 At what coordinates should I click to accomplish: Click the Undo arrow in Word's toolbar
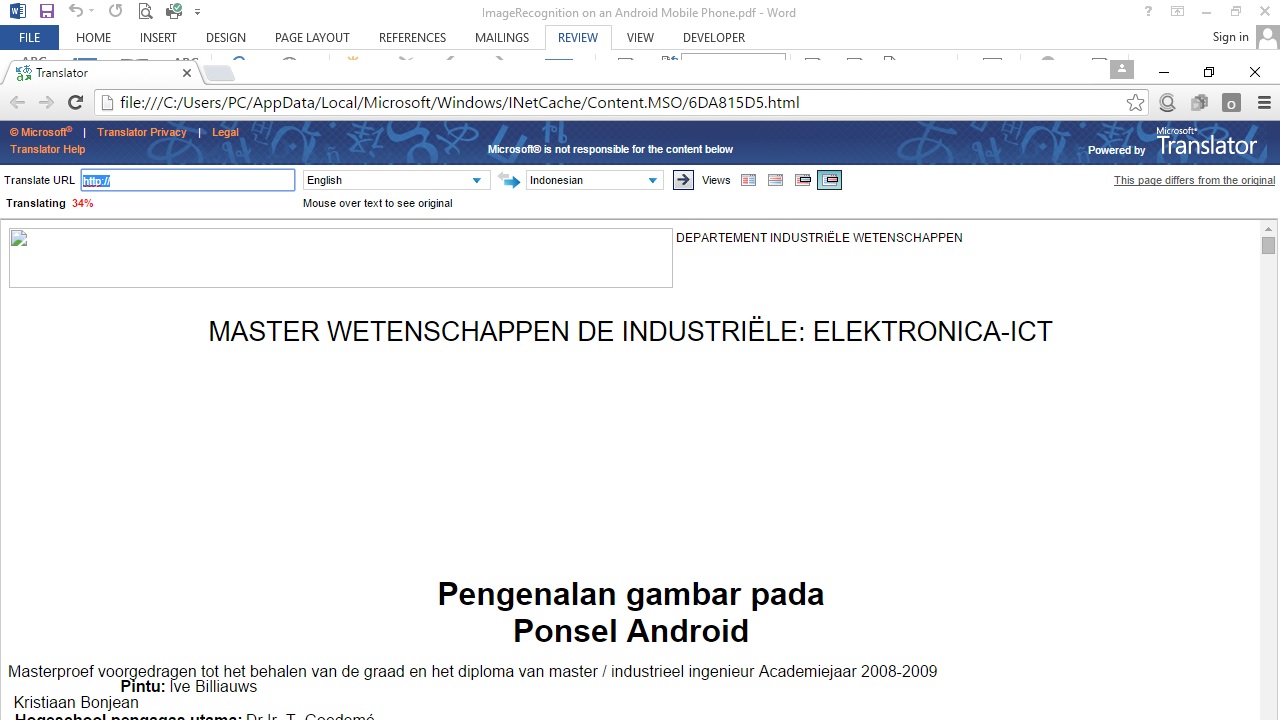pyautogui.click(x=75, y=12)
